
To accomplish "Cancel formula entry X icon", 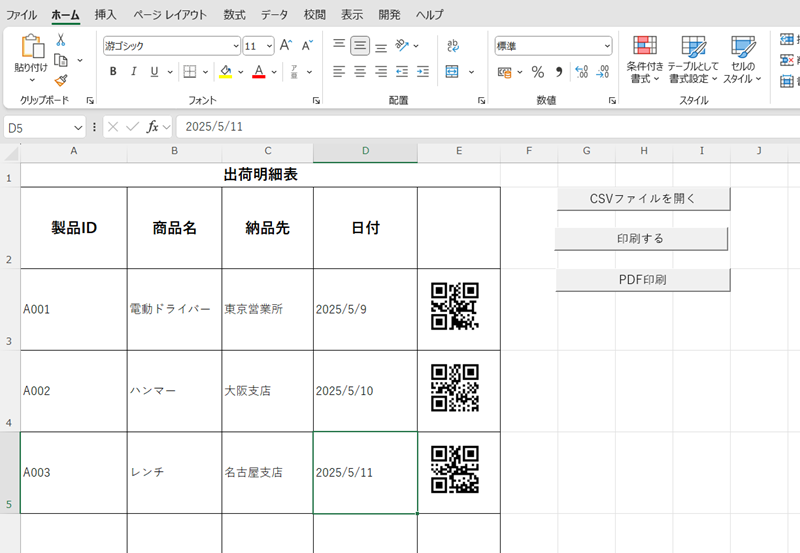I will click(113, 127).
